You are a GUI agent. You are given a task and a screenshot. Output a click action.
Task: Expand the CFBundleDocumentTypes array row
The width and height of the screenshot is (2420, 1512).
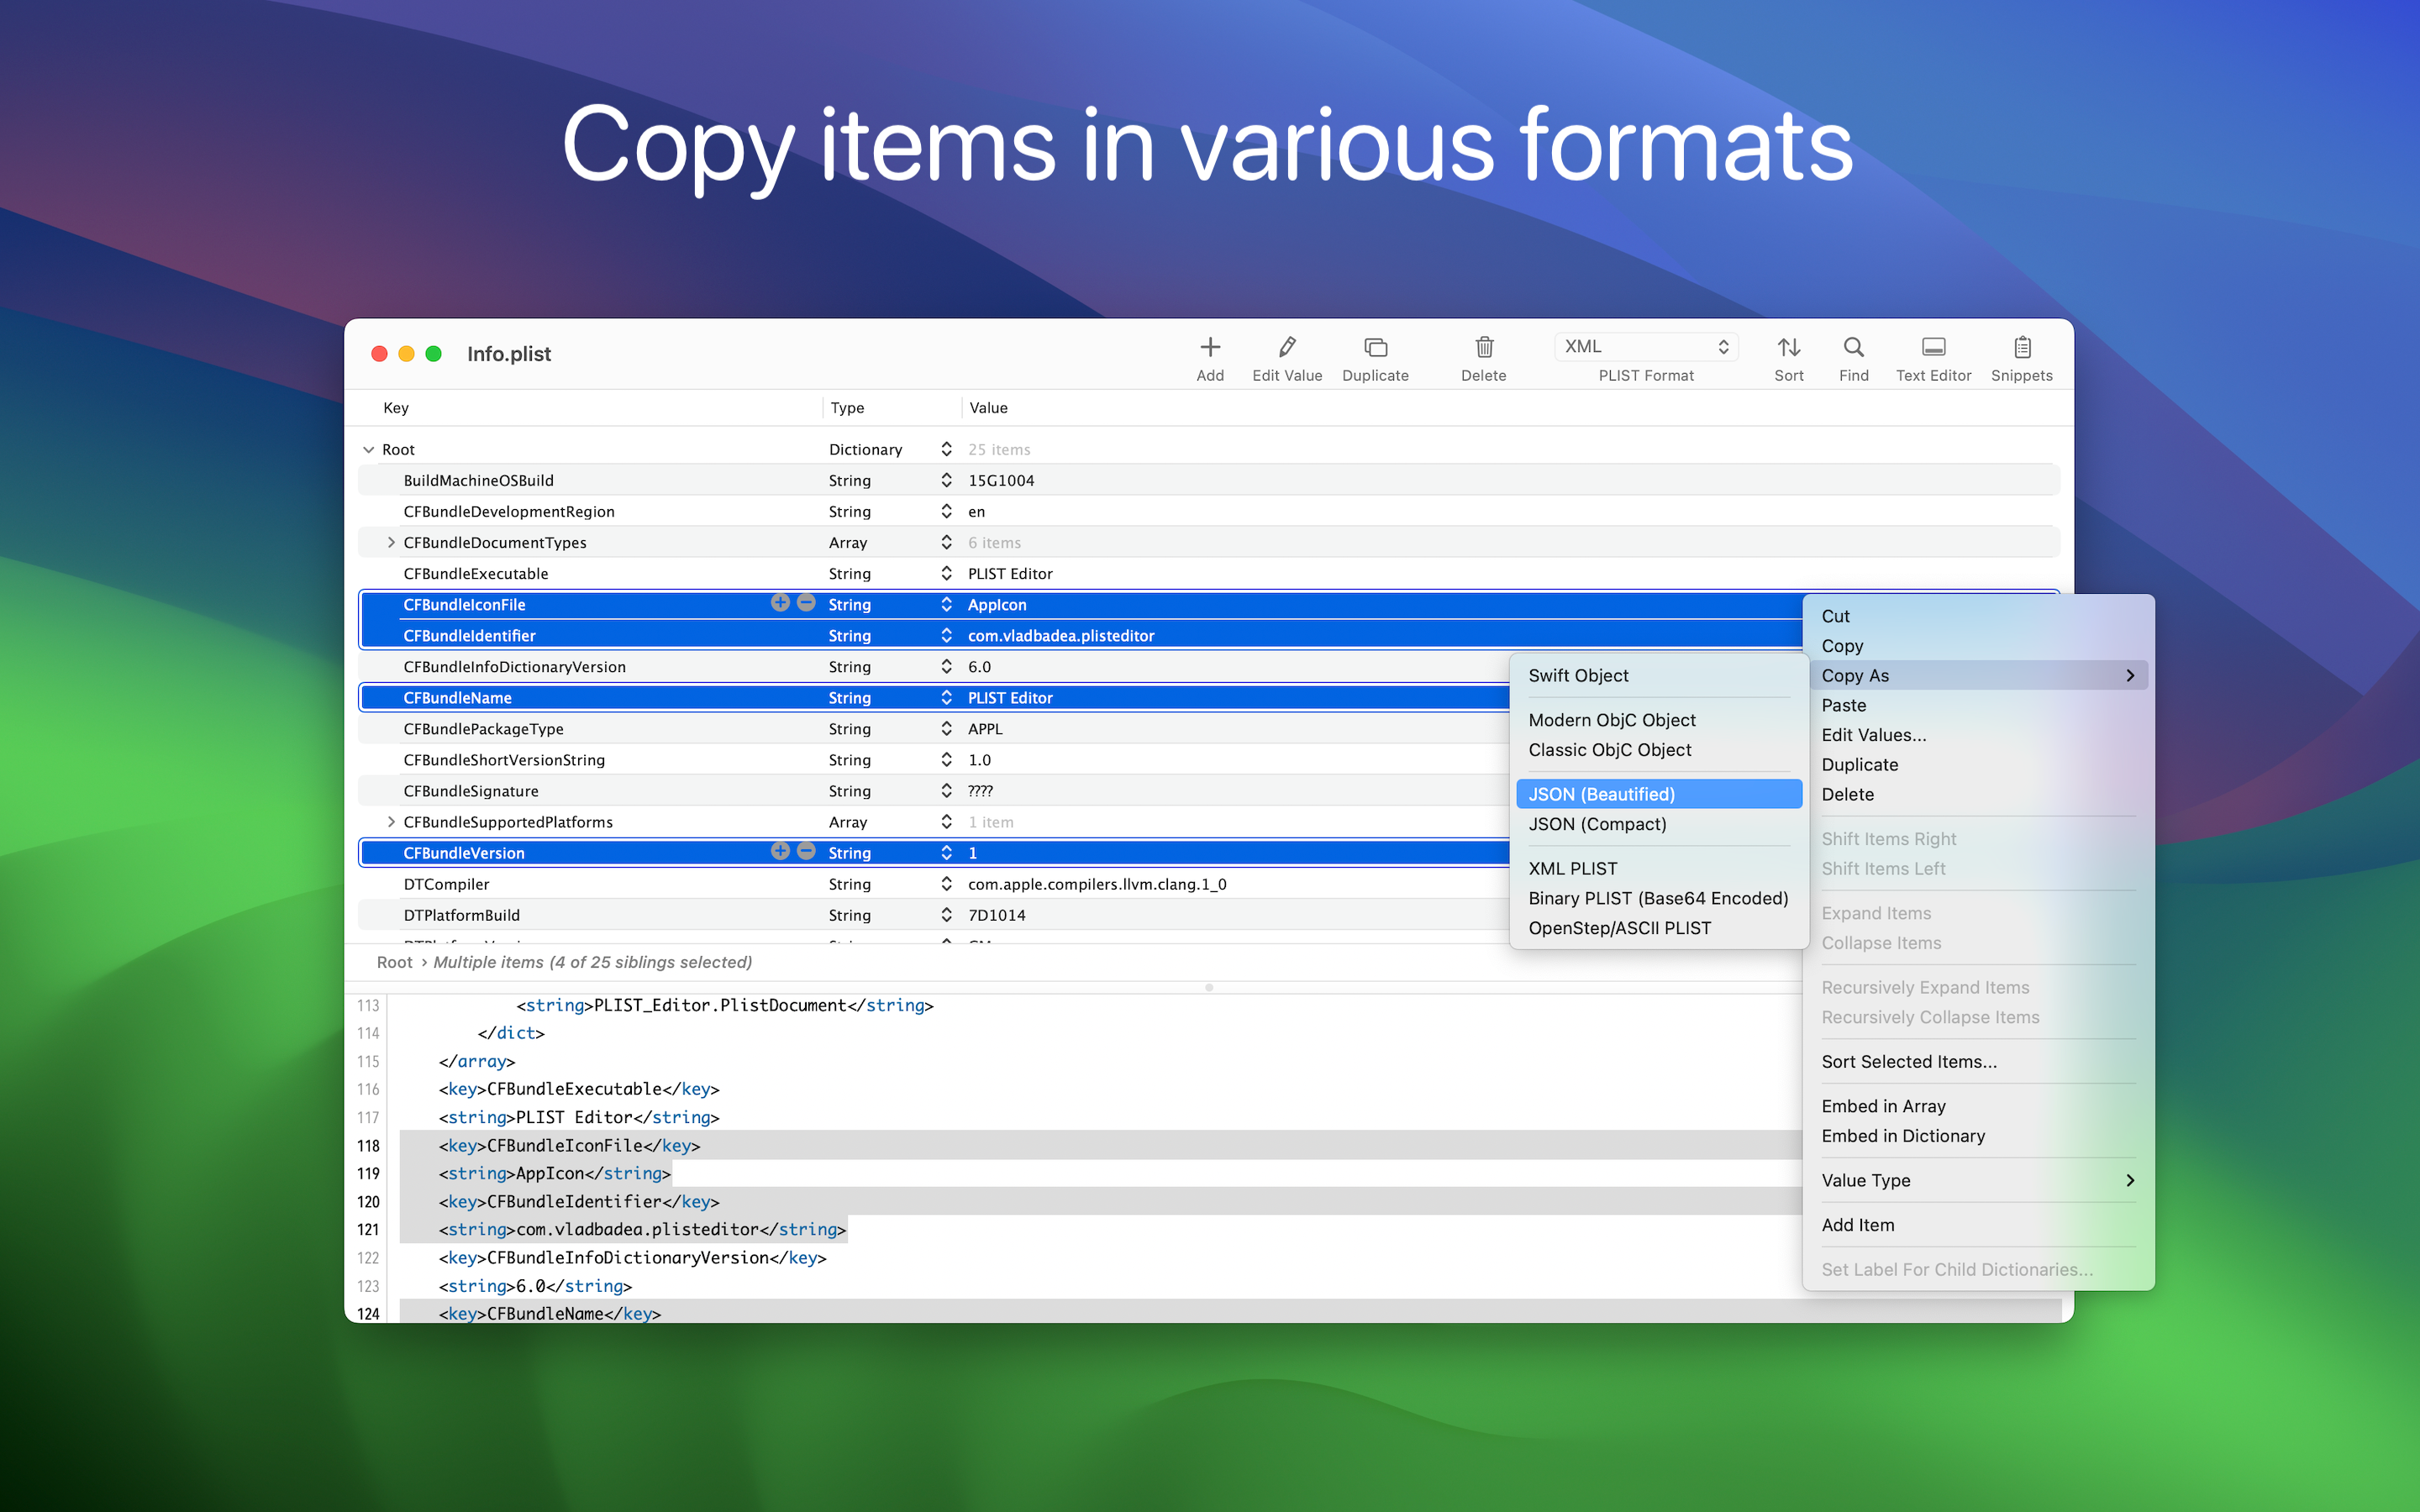391,542
